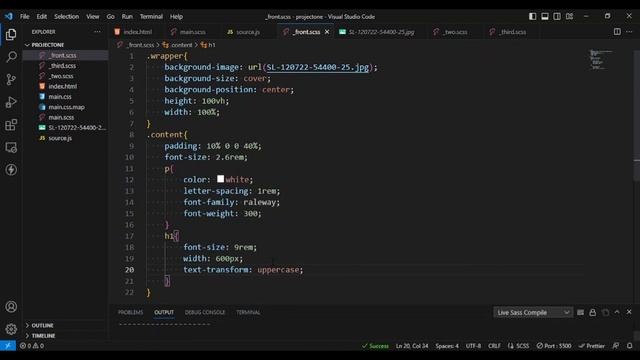Clear the output panel
640x360 pixels.
580,312
